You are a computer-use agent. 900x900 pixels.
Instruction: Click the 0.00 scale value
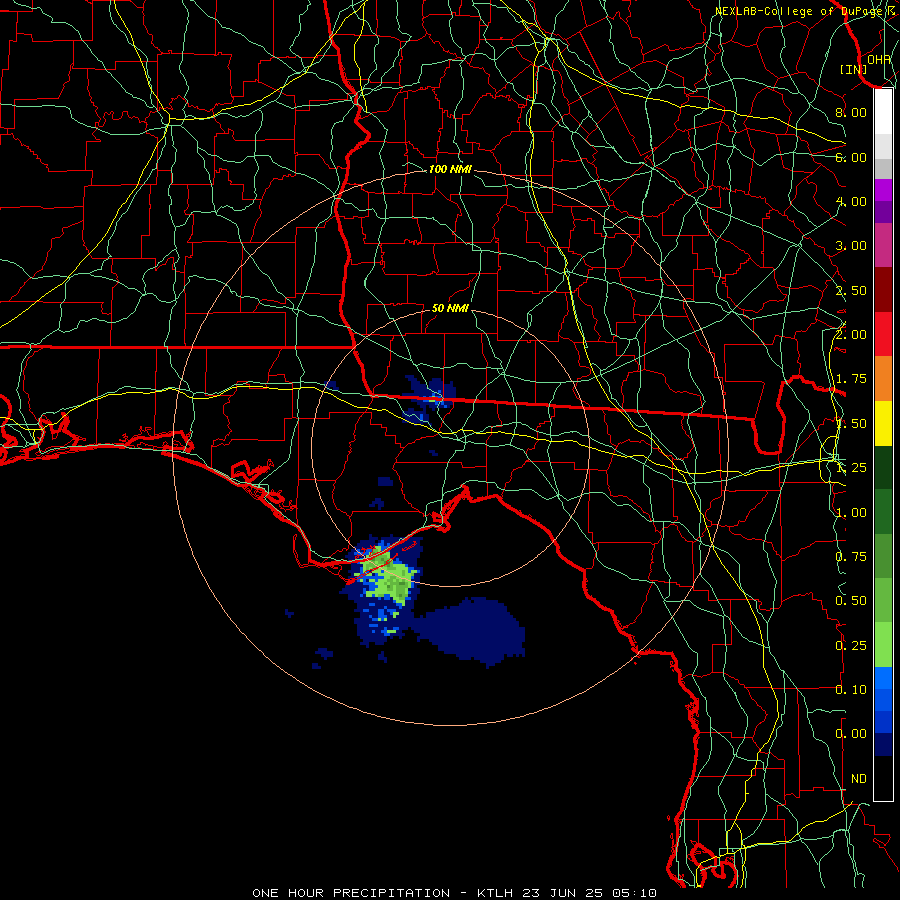click(851, 734)
